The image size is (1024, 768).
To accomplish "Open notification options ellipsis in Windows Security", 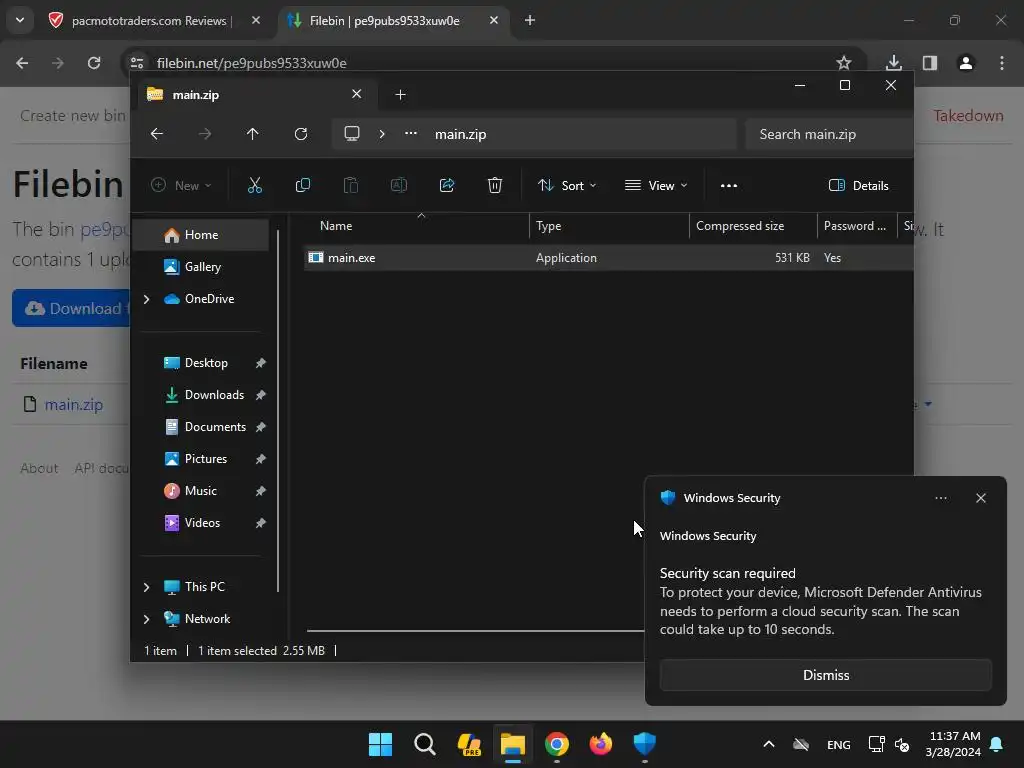I will pyautogui.click(x=940, y=498).
